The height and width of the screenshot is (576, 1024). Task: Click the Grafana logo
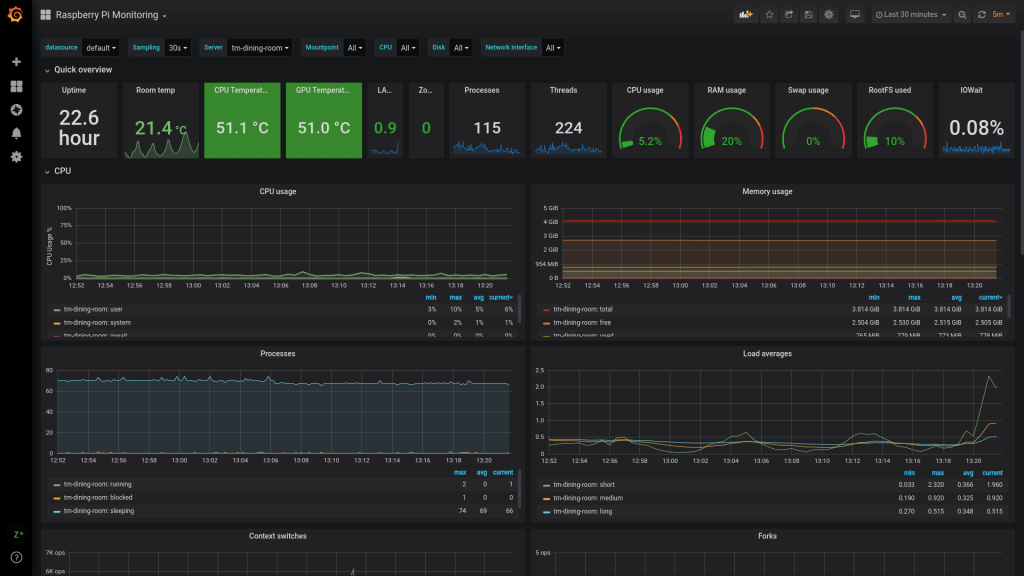16,15
